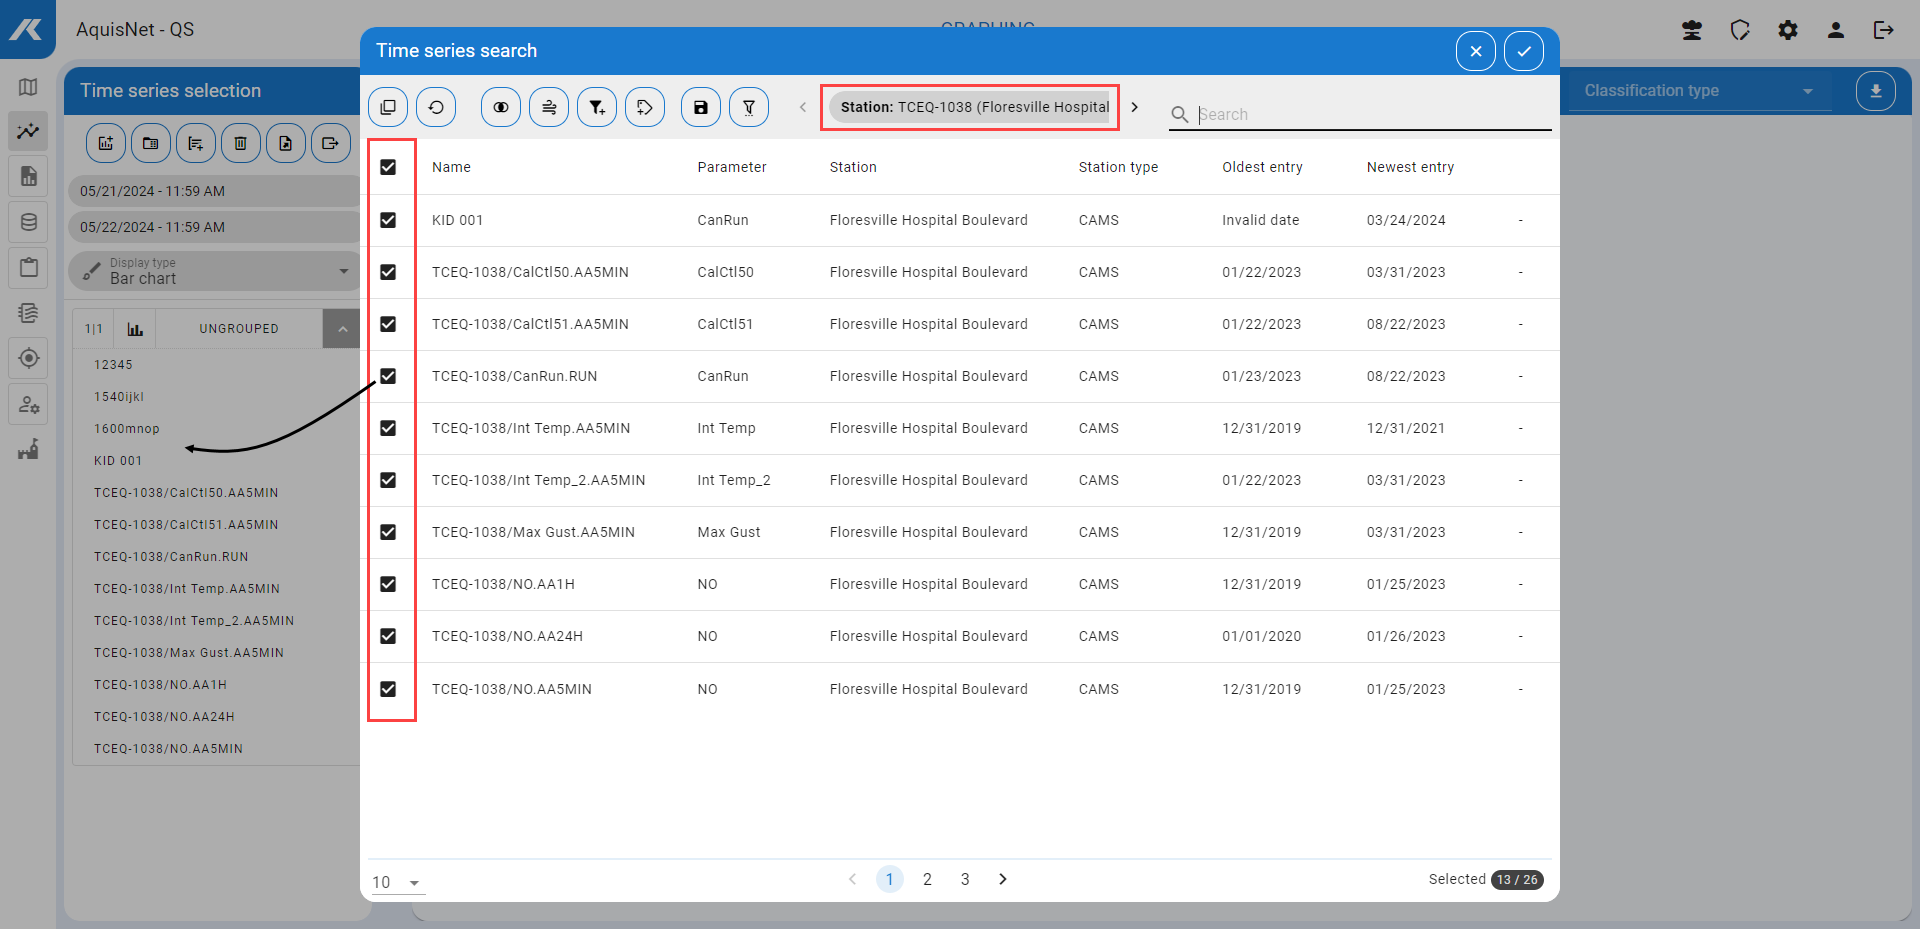Uncheck TCEQ-1038/CanRun.RUN checkbox
1920x929 pixels.
(388, 376)
